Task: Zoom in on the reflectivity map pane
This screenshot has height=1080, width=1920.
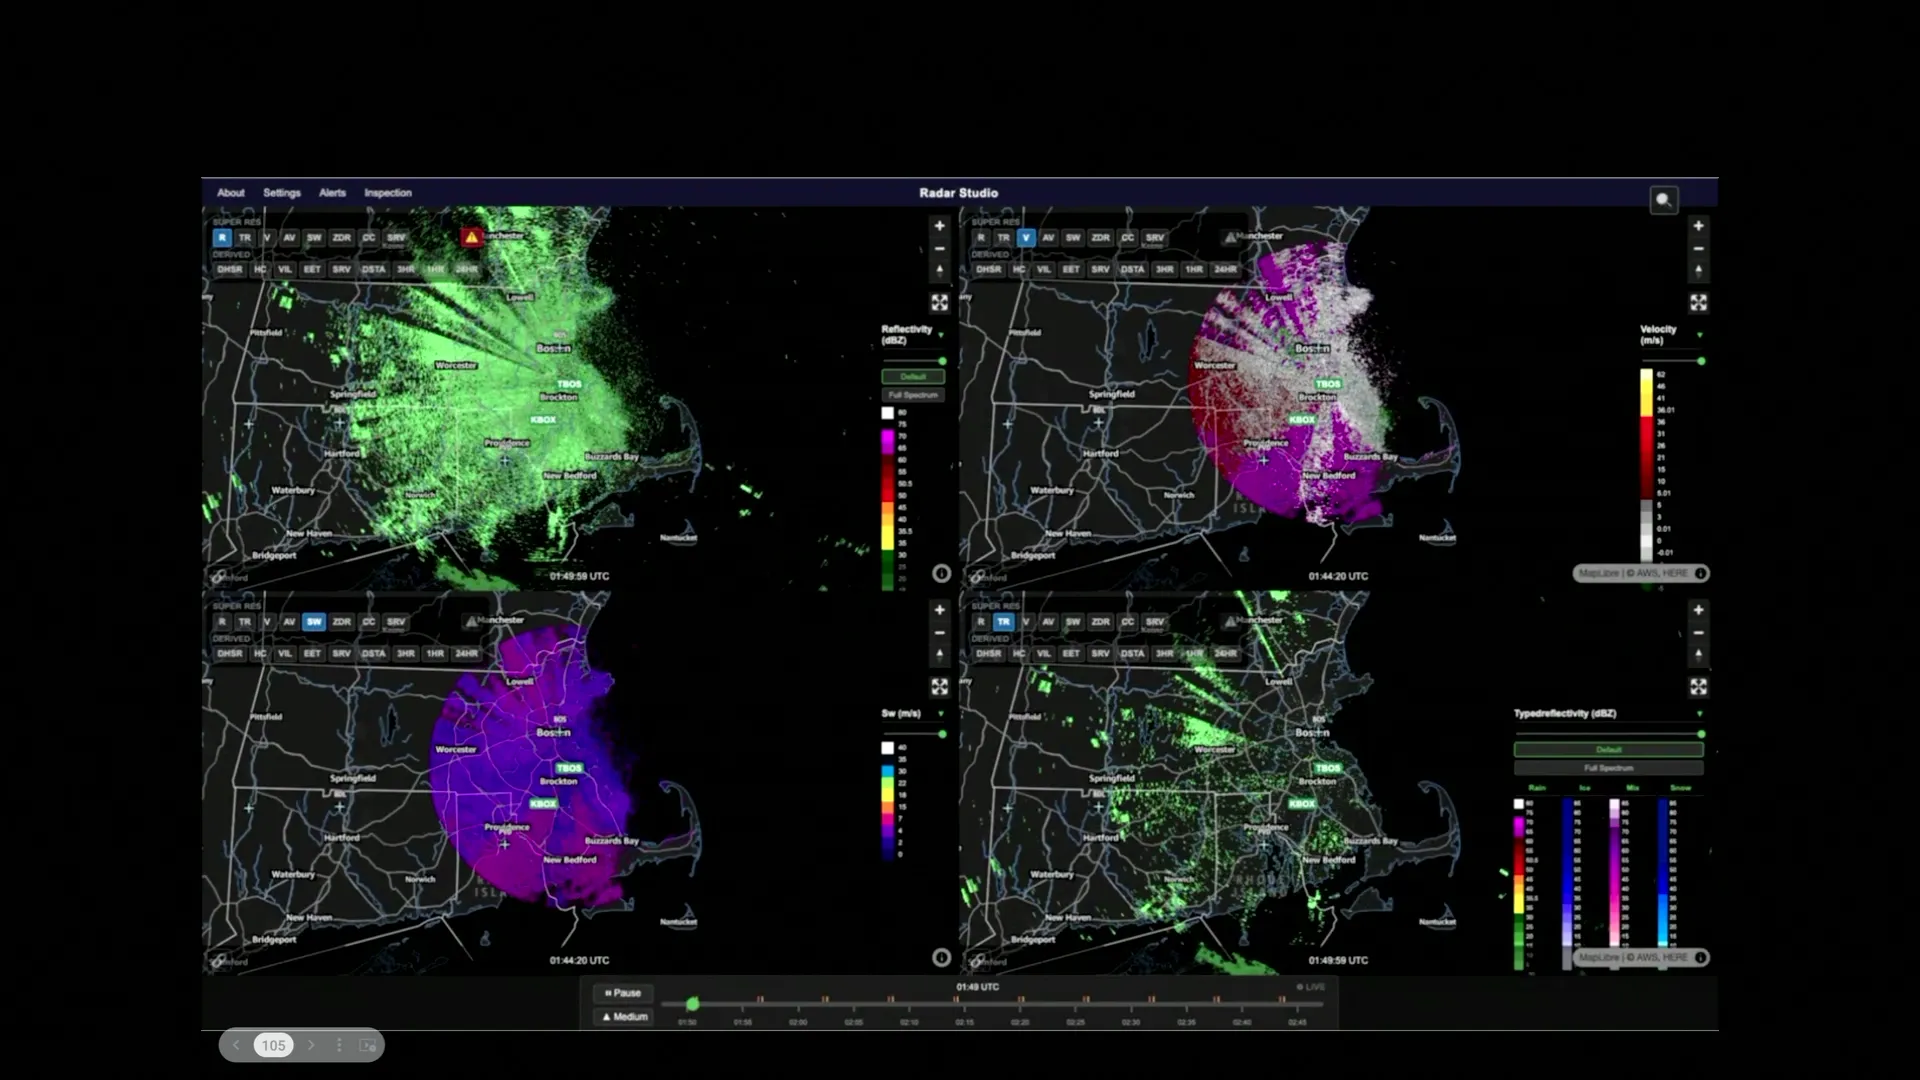Action: [x=939, y=226]
